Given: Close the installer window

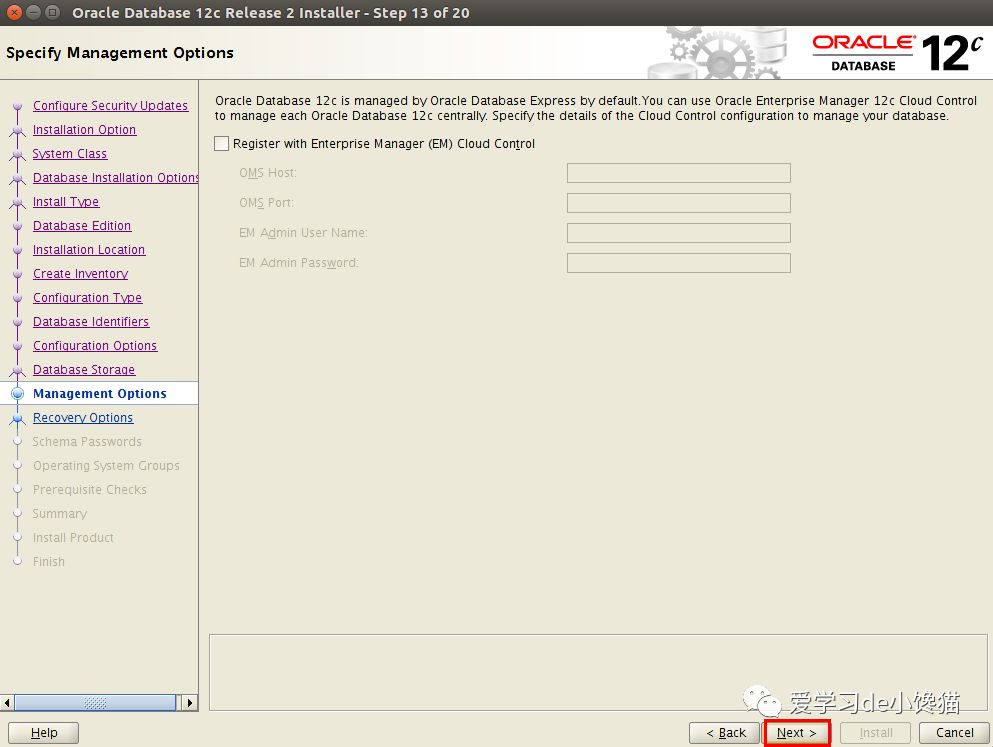Looking at the screenshot, I should (x=14, y=12).
